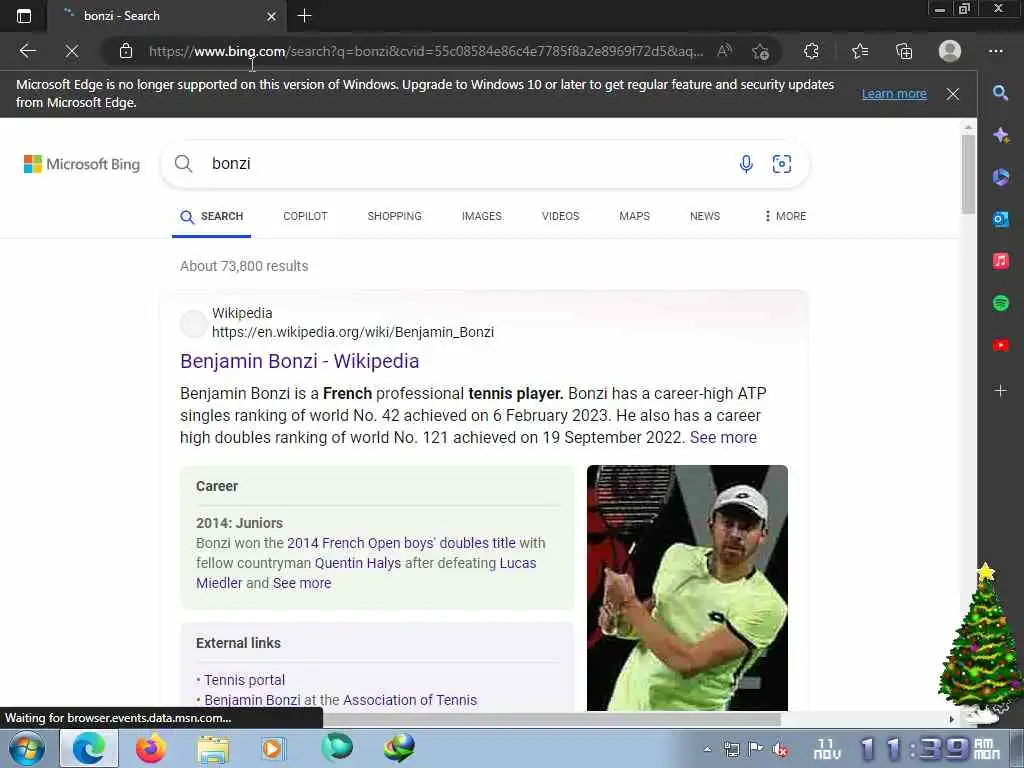Open the Quentin Halys link
The height and width of the screenshot is (768, 1024).
tap(358, 563)
